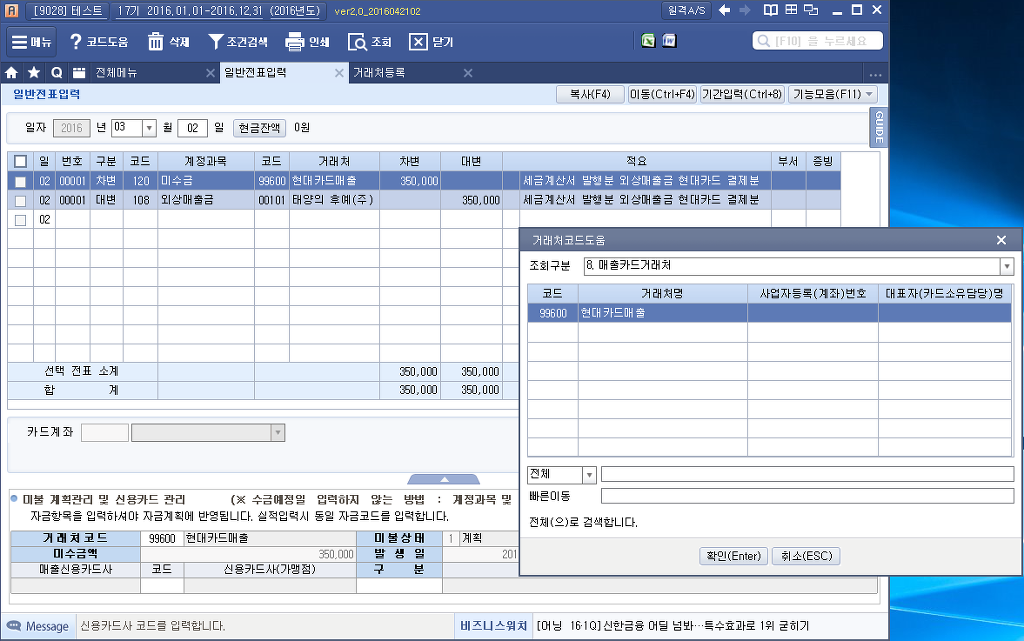Toggle the select-all checkbox in grid header

coord(20,161)
